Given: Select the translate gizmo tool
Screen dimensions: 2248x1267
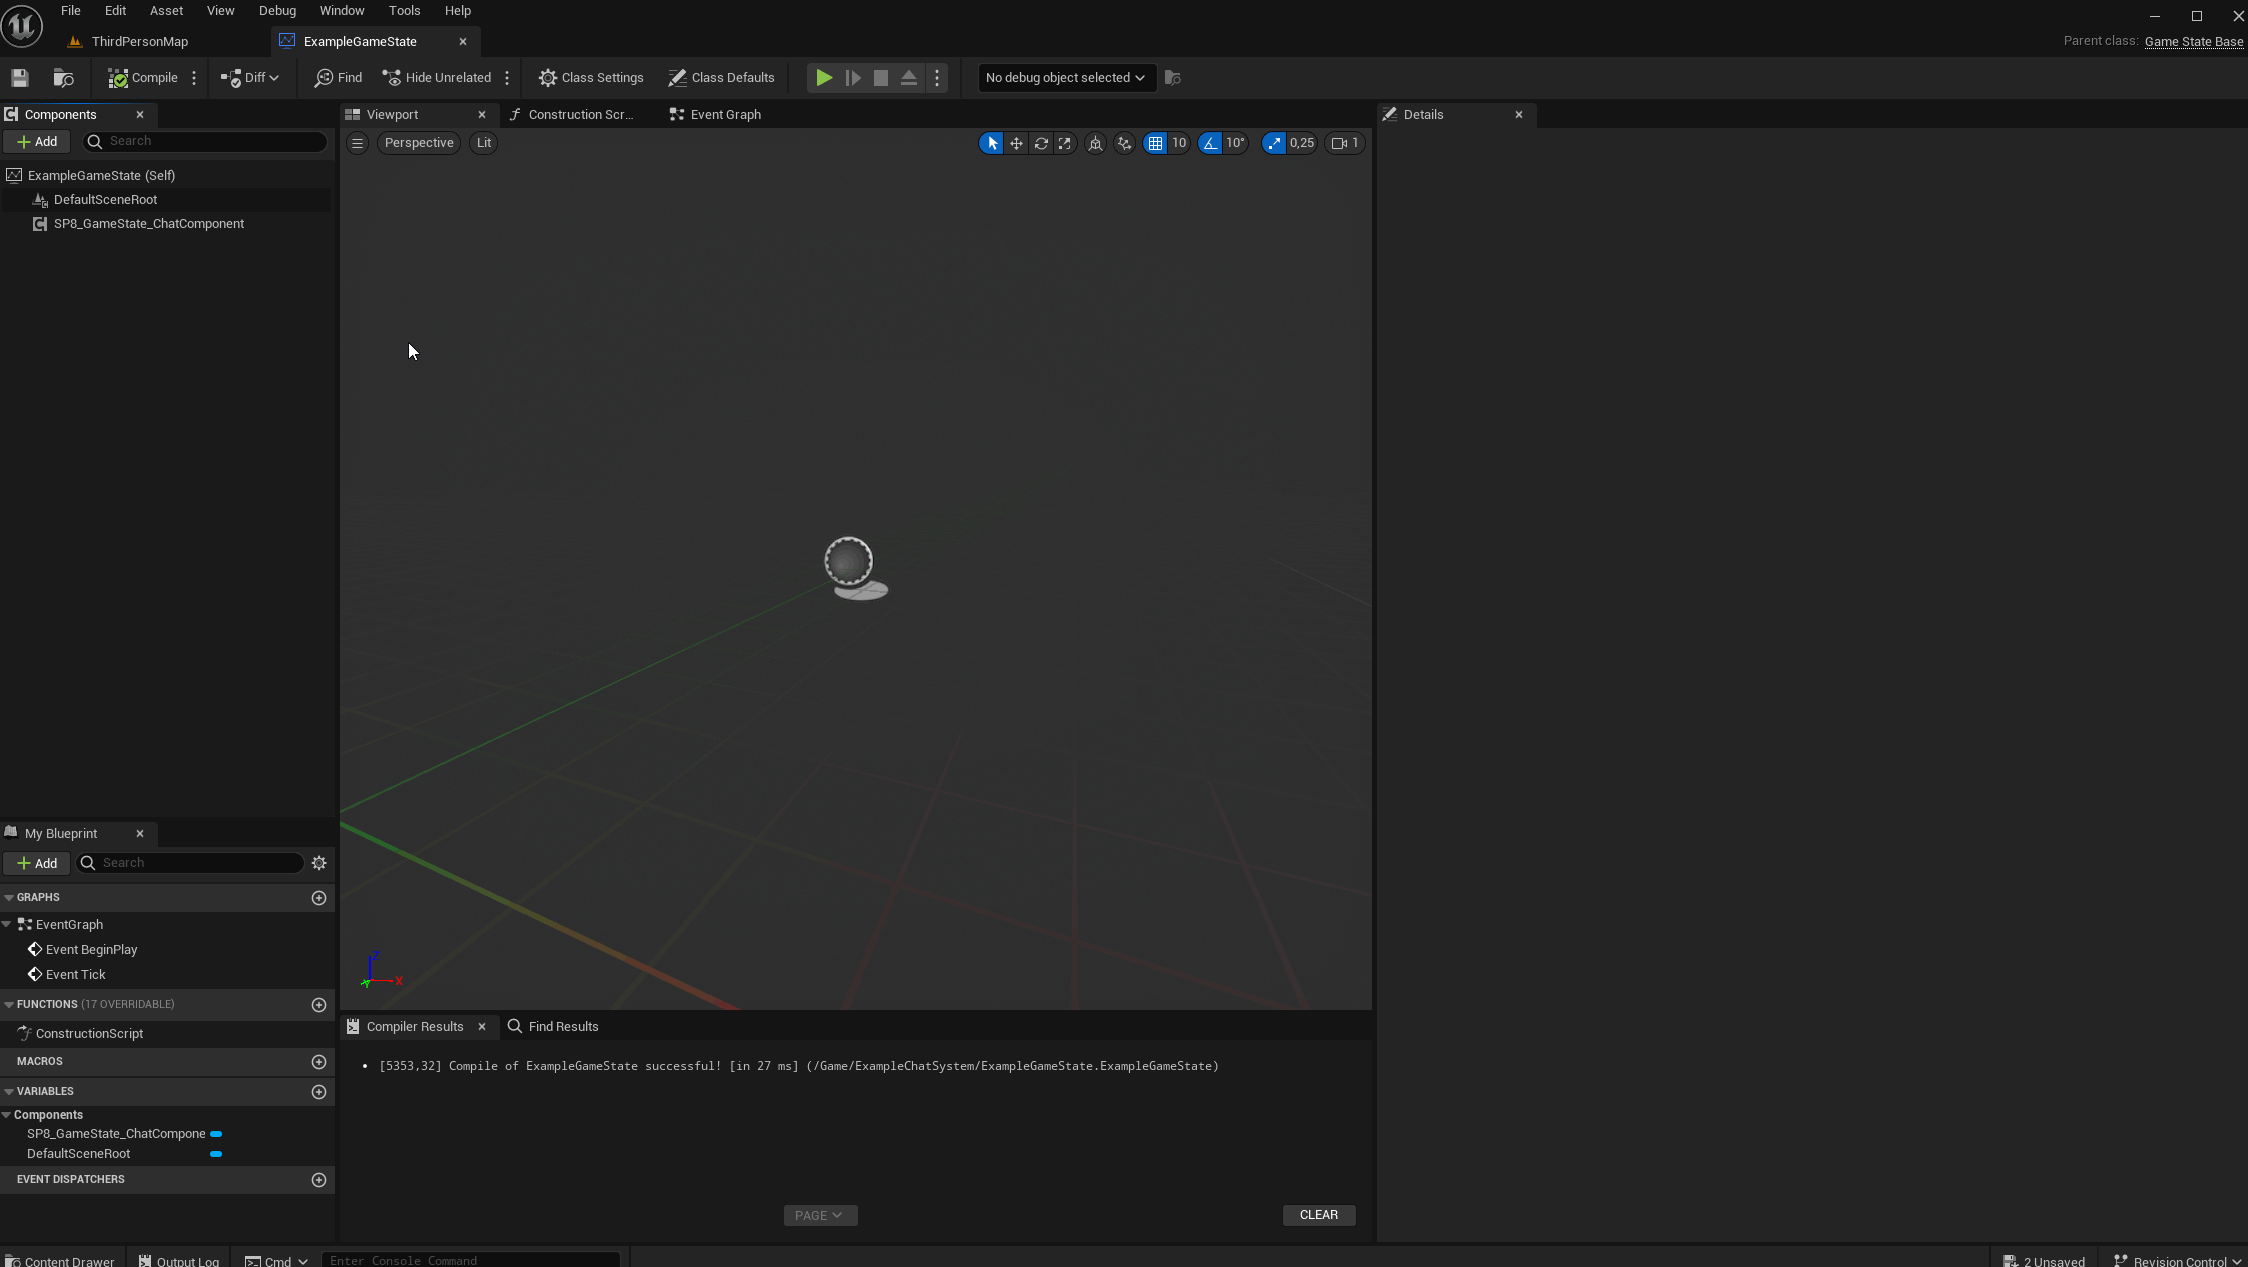Looking at the screenshot, I should point(1016,143).
